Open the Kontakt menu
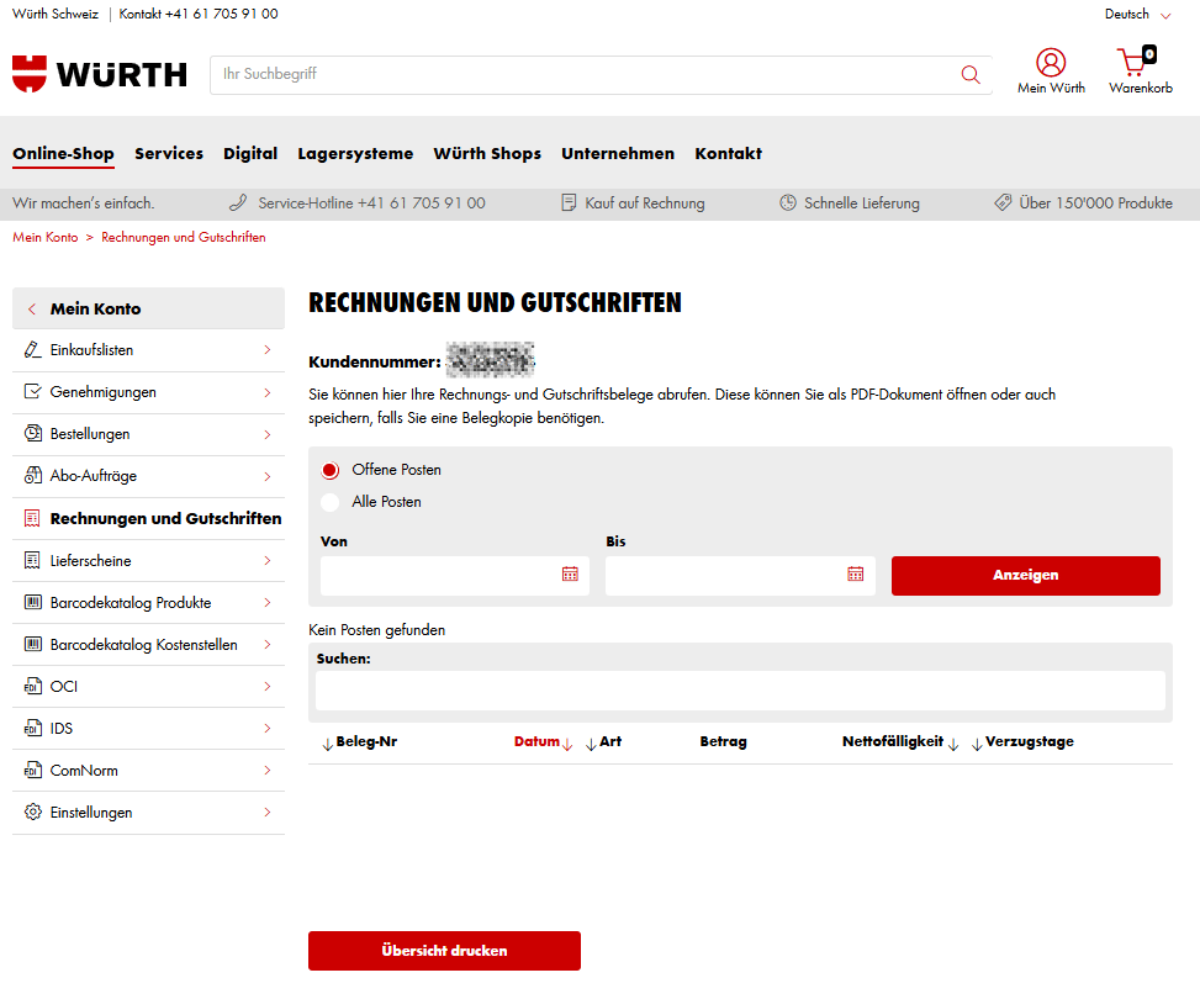This screenshot has height=983, width=1200. tap(728, 154)
